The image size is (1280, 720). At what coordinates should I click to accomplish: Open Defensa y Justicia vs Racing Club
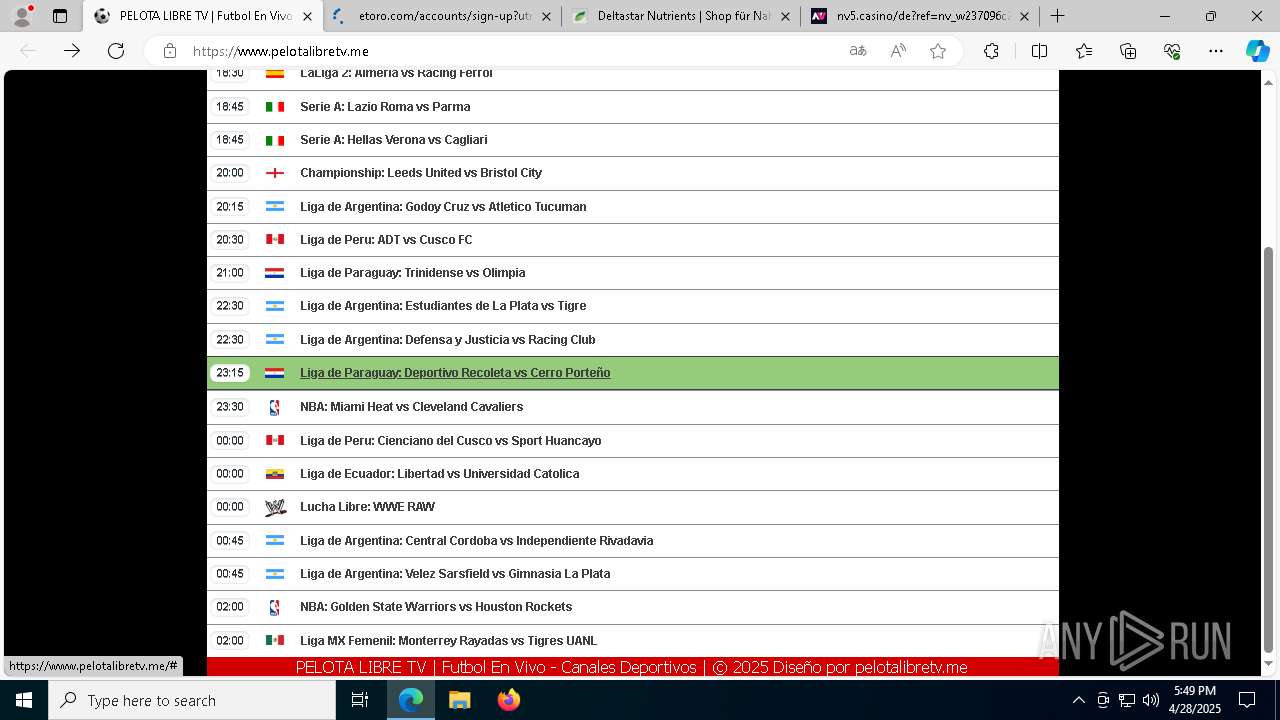click(448, 340)
